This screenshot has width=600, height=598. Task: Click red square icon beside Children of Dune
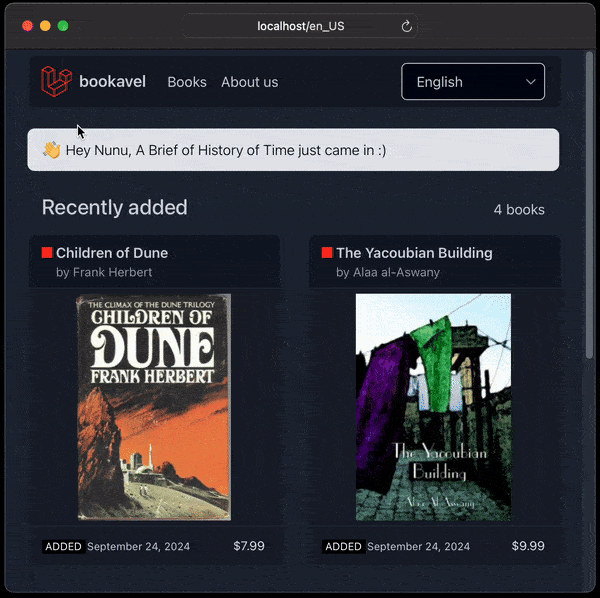(47, 253)
